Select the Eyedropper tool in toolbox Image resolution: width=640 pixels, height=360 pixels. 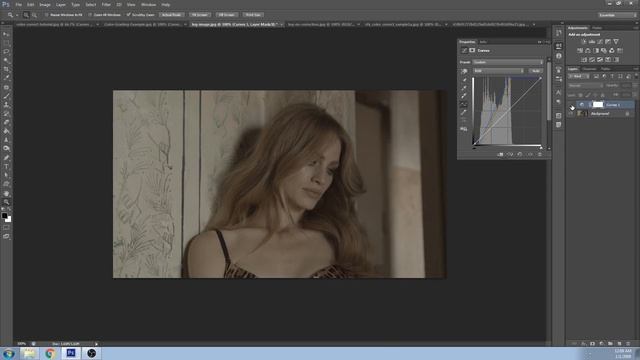coord(6,78)
